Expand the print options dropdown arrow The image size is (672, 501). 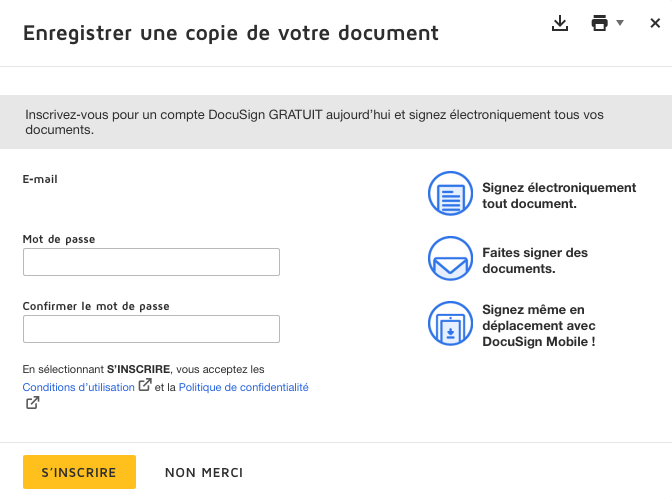[620, 22]
